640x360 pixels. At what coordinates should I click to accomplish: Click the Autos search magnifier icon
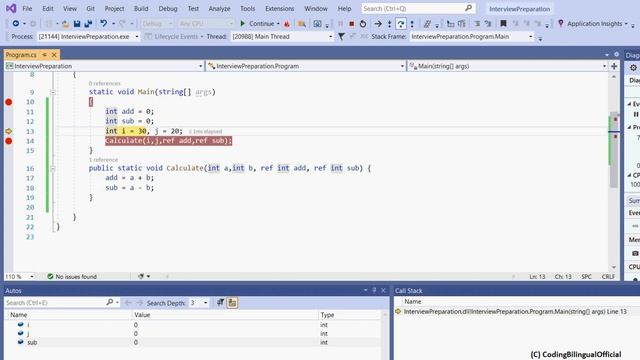click(x=109, y=302)
